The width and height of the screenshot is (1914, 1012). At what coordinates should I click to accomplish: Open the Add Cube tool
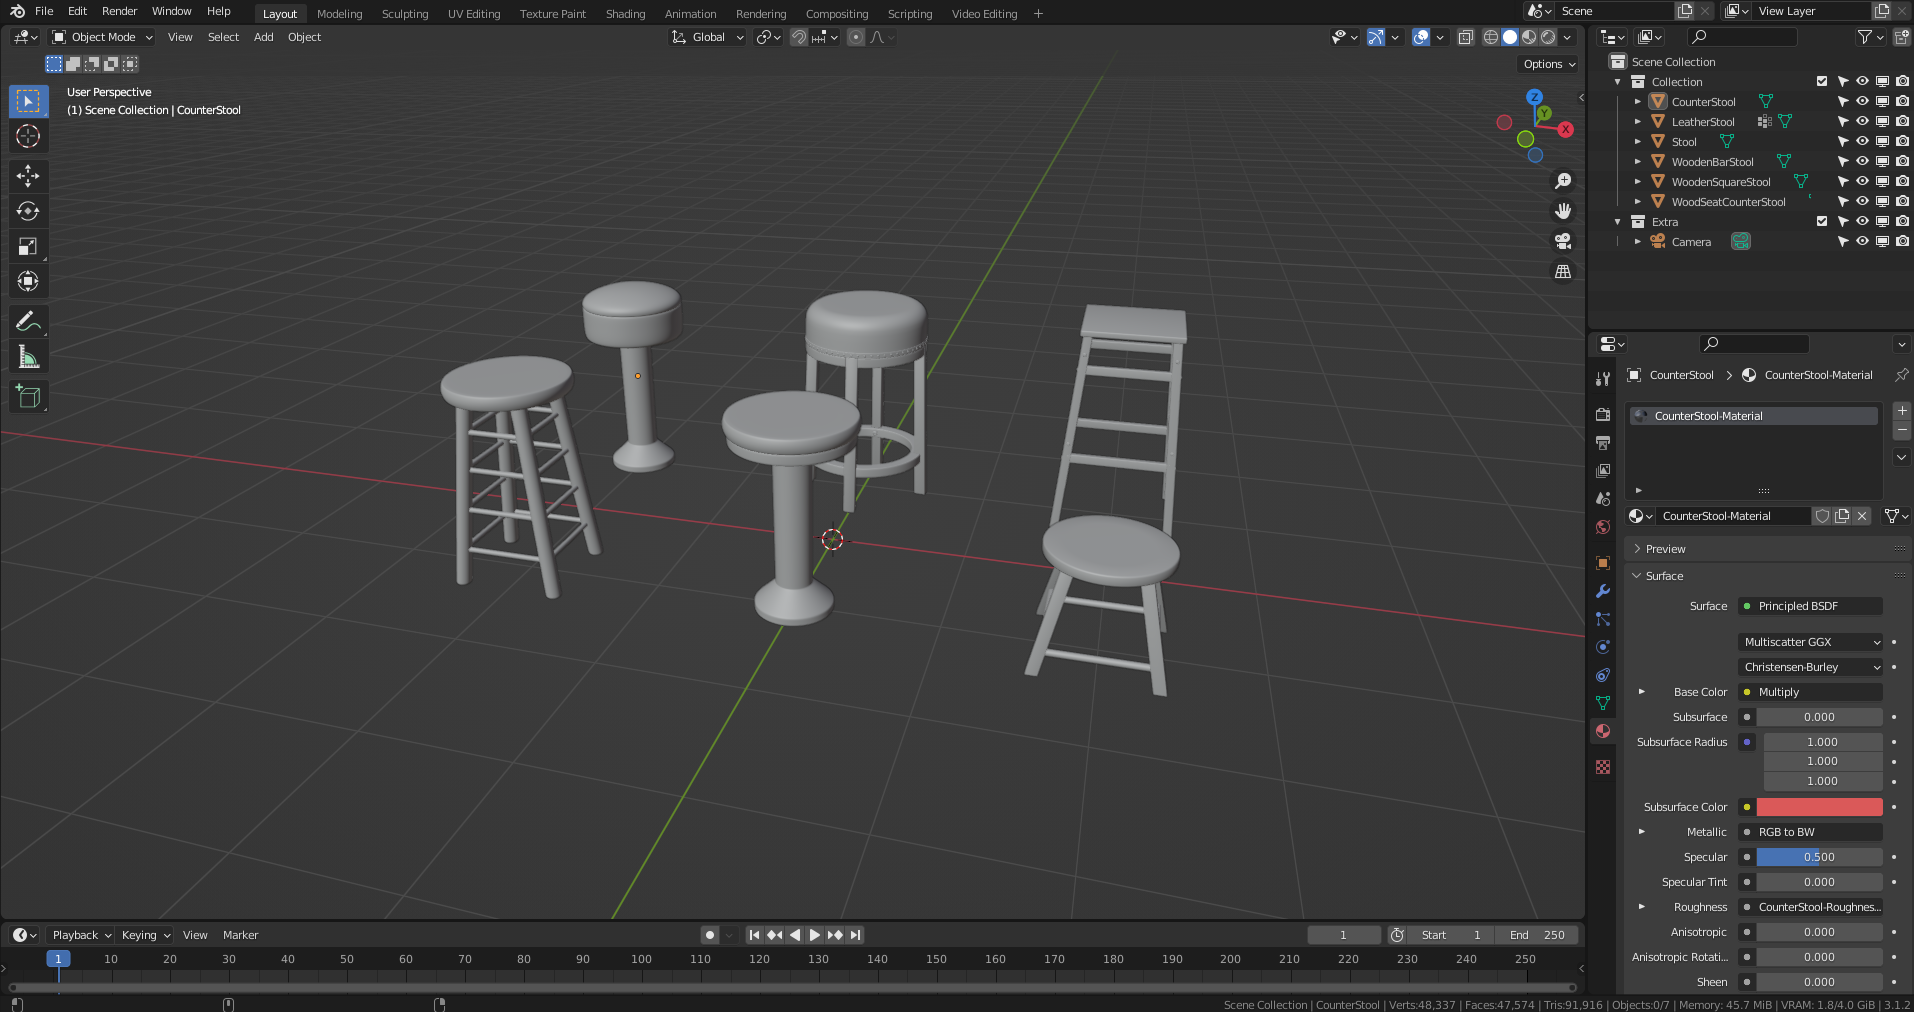pyautogui.click(x=28, y=396)
